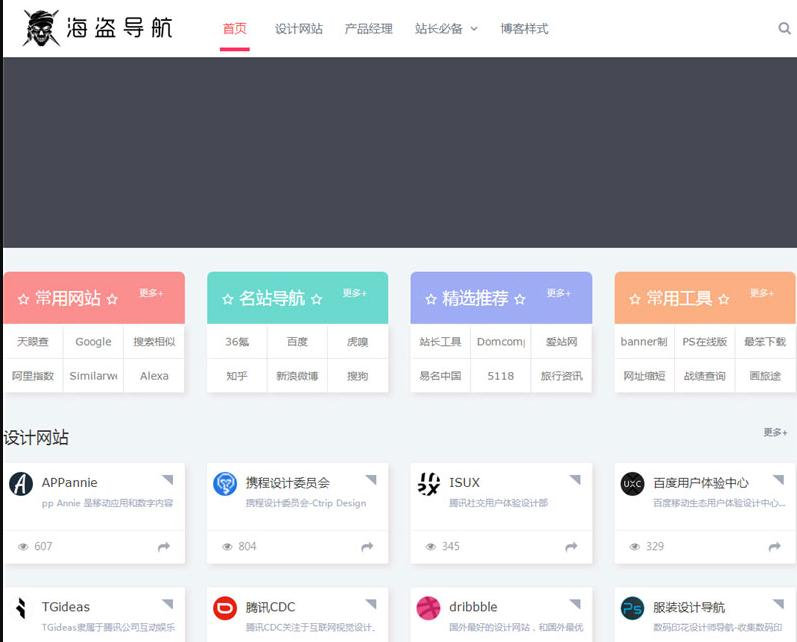This screenshot has height=642, width=797.
Task: Share the 百度用户体验中心 card via arrow
Action: [775, 546]
